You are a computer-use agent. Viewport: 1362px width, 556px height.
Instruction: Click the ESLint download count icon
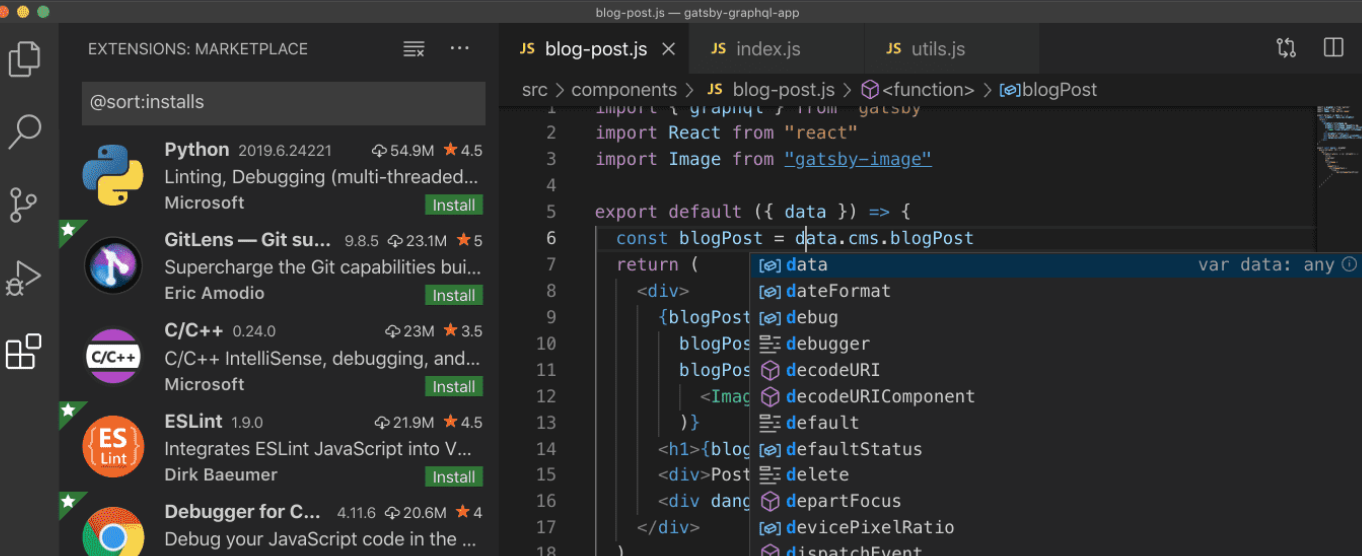(x=382, y=422)
